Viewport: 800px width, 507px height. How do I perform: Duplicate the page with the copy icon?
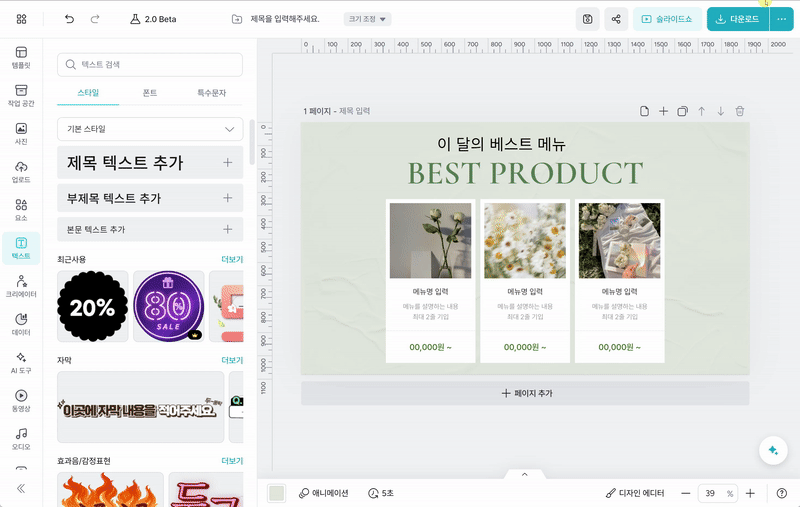(682, 111)
